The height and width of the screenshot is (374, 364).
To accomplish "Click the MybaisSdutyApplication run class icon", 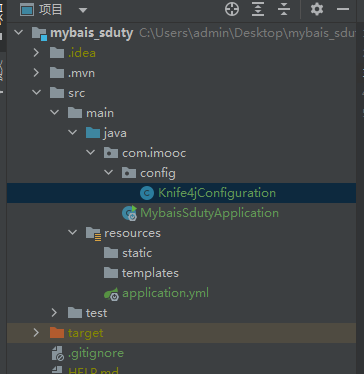I will click(x=129, y=213).
